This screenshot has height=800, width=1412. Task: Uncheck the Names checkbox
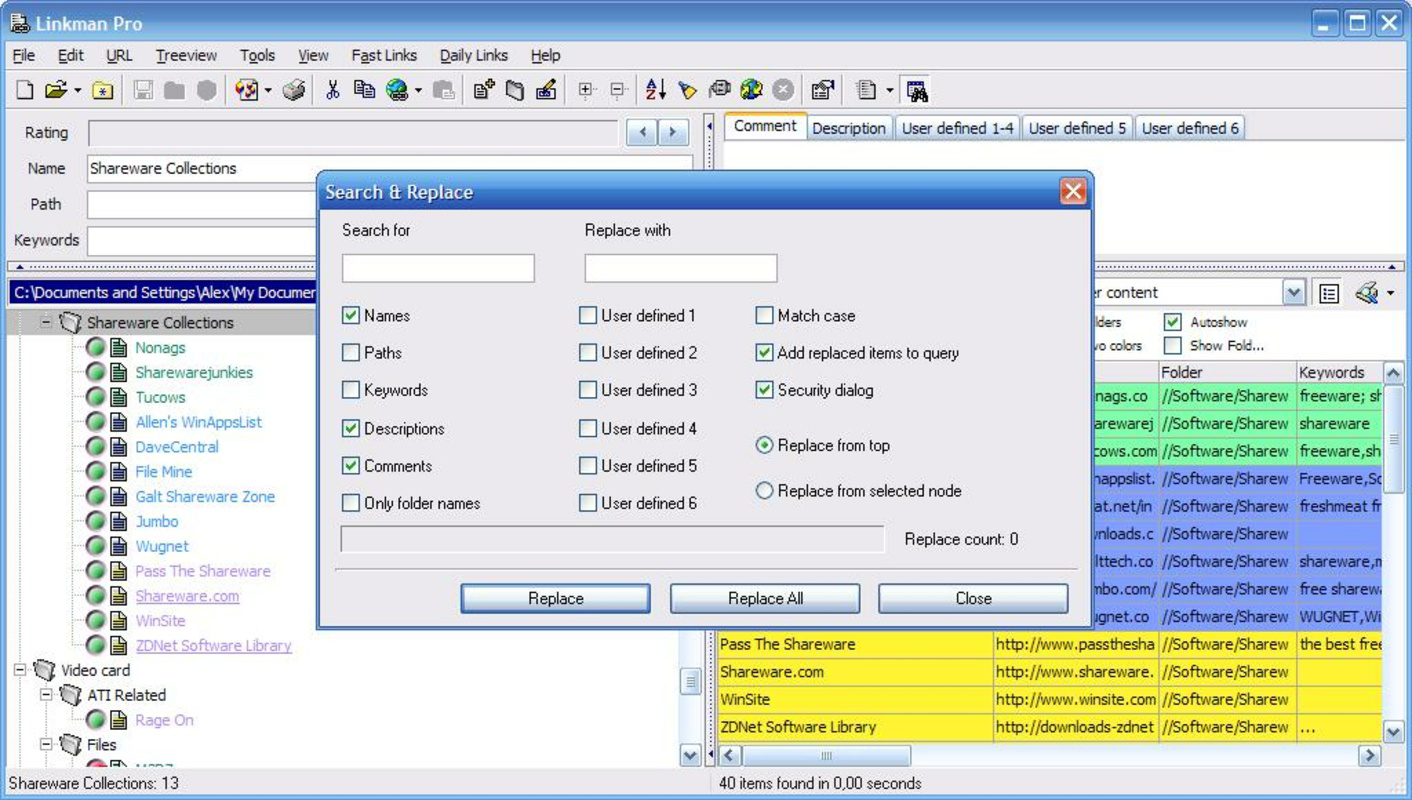(350, 315)
